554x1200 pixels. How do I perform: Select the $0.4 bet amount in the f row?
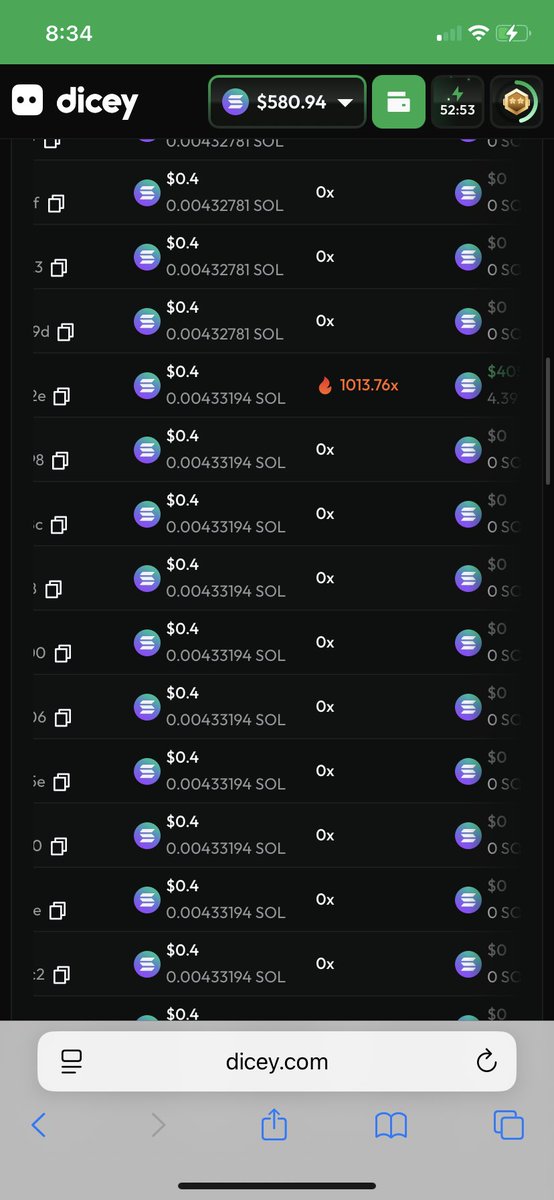tap(183, 179)
